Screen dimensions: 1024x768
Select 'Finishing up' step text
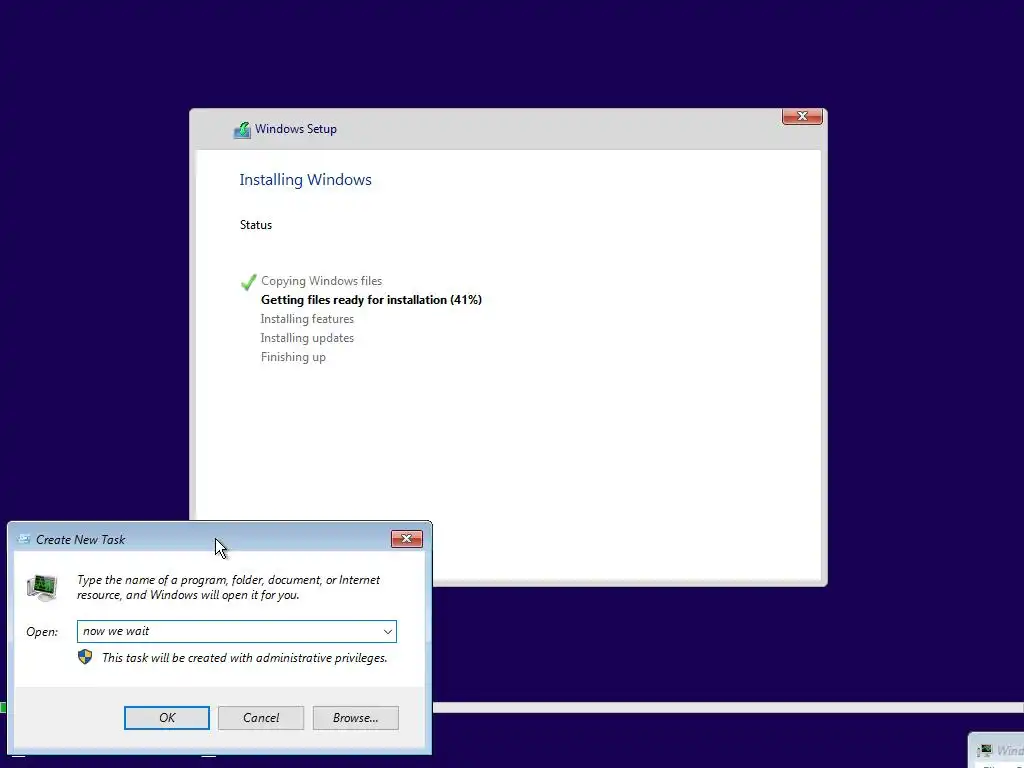[293, 357]
